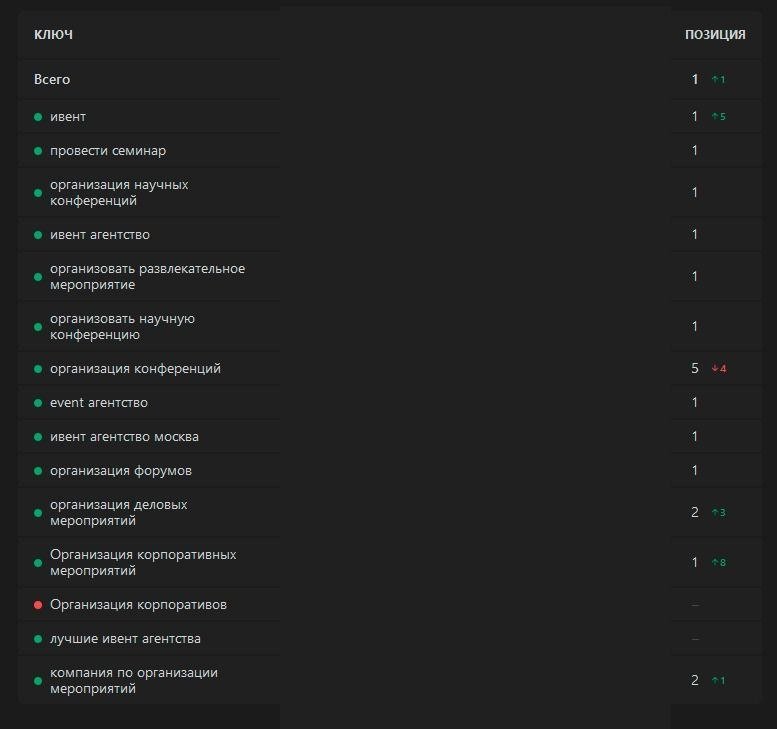Open the keyword "организация форумов"

point(121,471)
